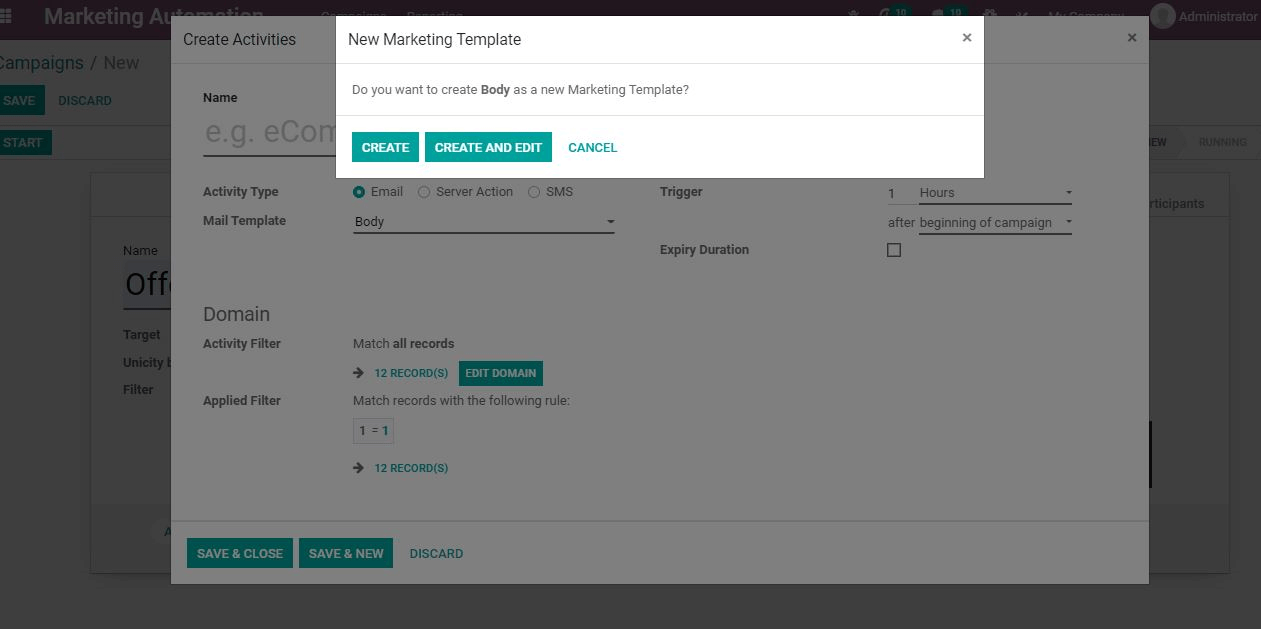Click the activity Name input field
This screenshot has width=1261, height=629.
(x=269, y=133)
